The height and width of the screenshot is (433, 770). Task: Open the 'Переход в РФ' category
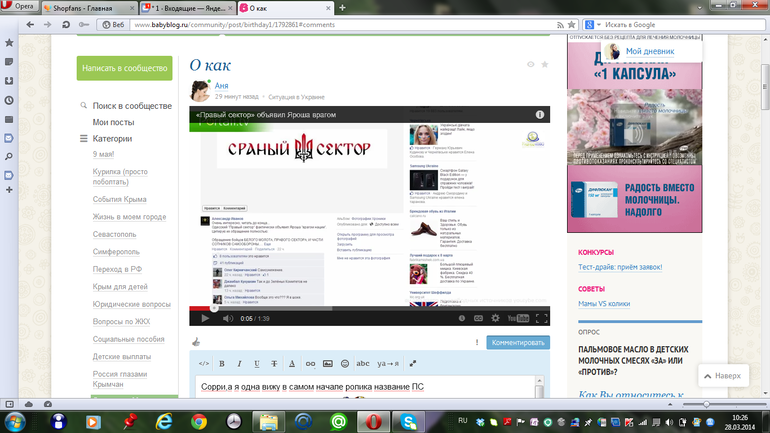coord(117,269)
